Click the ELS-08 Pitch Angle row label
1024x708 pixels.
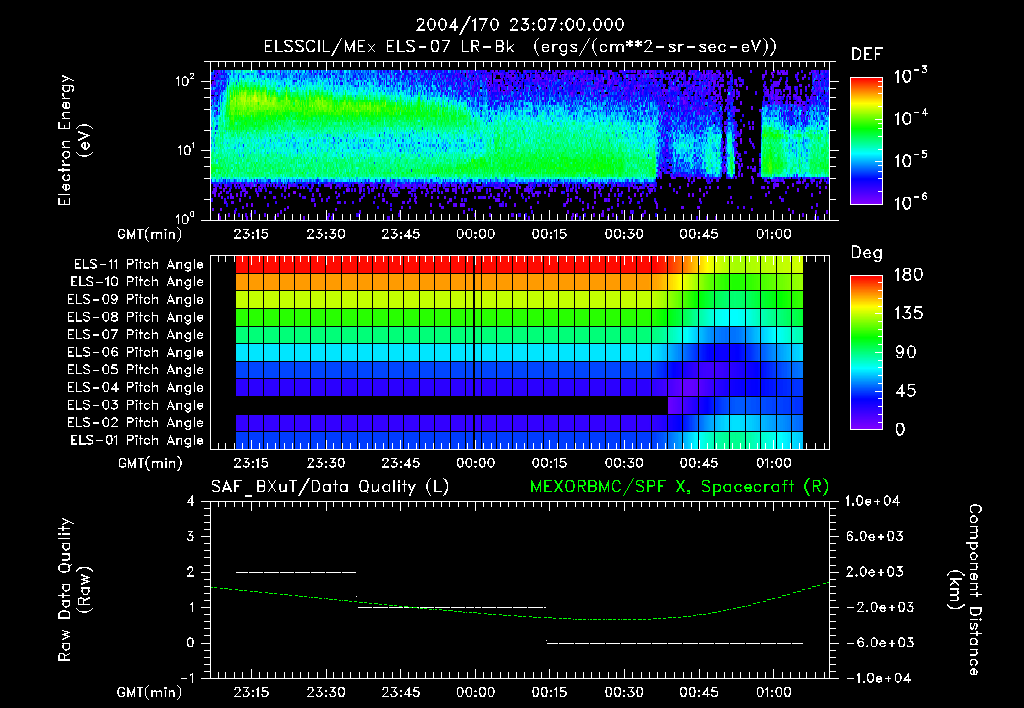[136, 317]
